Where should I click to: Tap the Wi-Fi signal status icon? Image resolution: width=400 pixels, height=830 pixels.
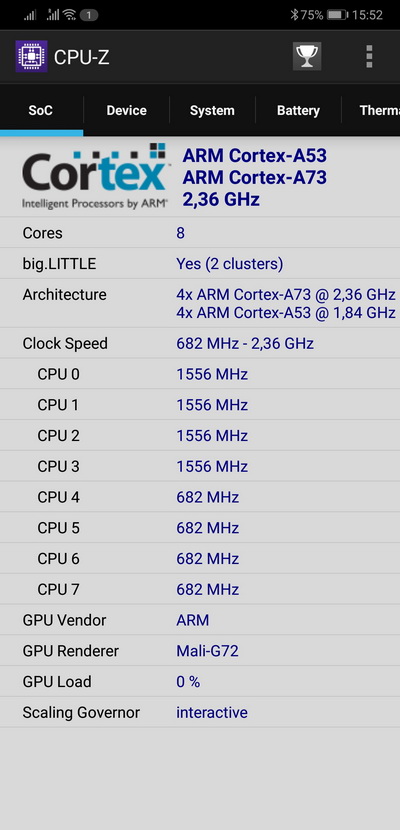69,15
